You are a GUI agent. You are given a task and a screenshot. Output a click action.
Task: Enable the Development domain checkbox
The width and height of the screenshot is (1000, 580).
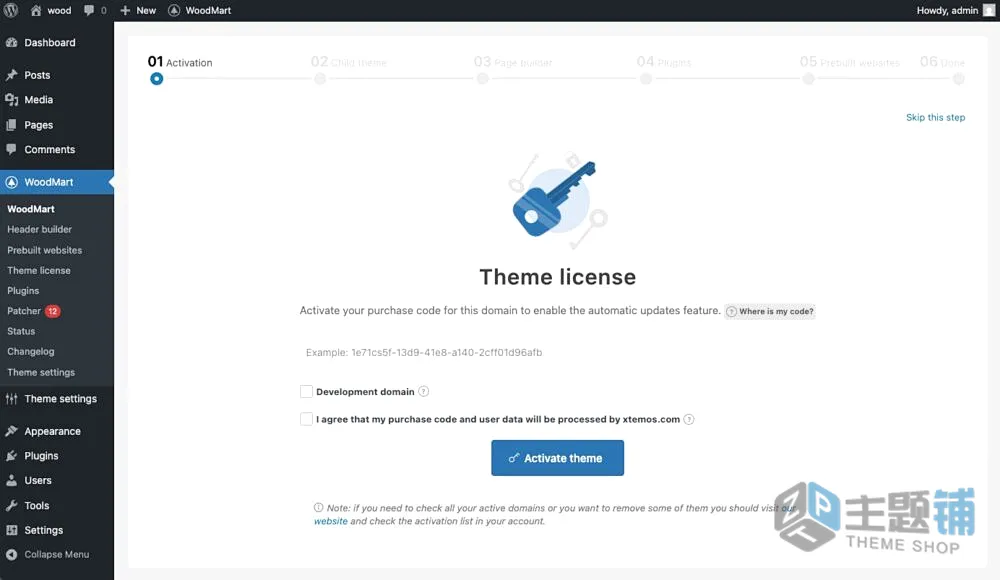[x=306, y=392]
